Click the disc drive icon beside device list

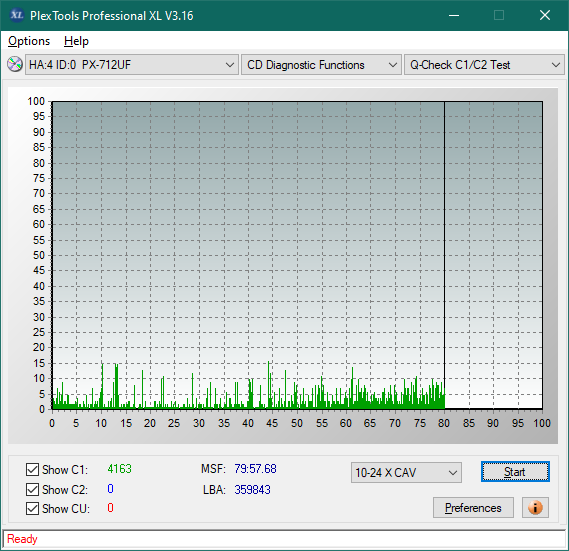click(15, 65)
